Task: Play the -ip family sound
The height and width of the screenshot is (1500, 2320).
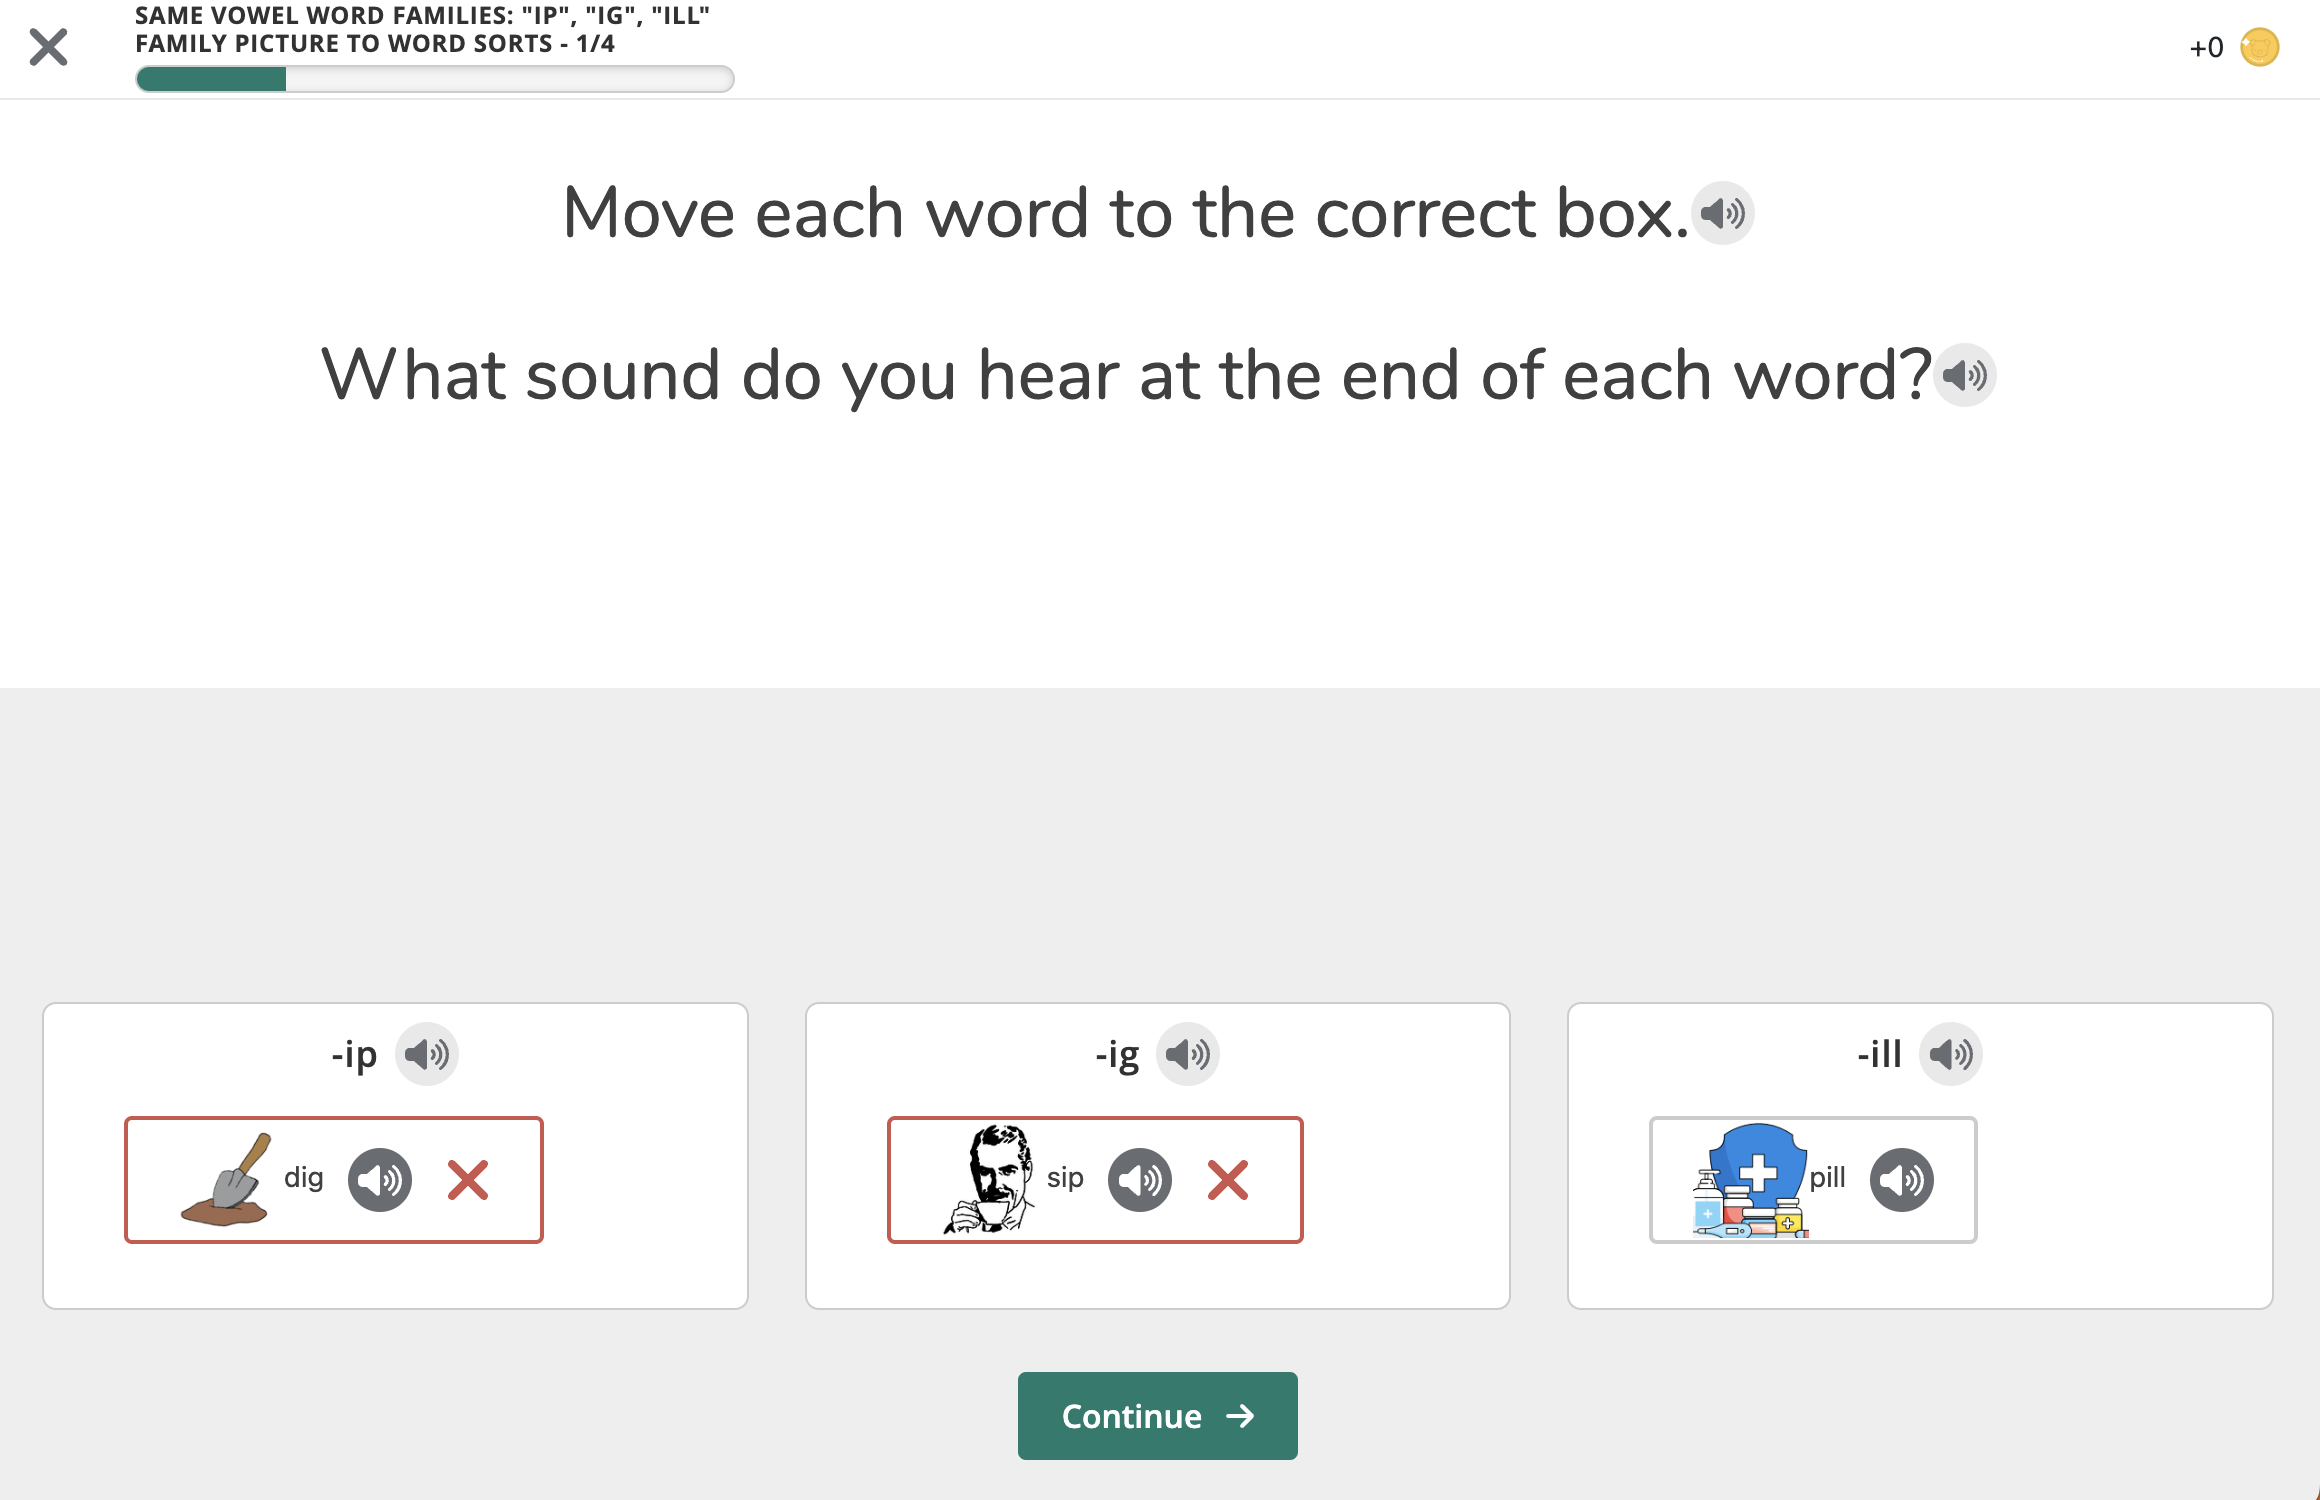Action: point(427,1054)
